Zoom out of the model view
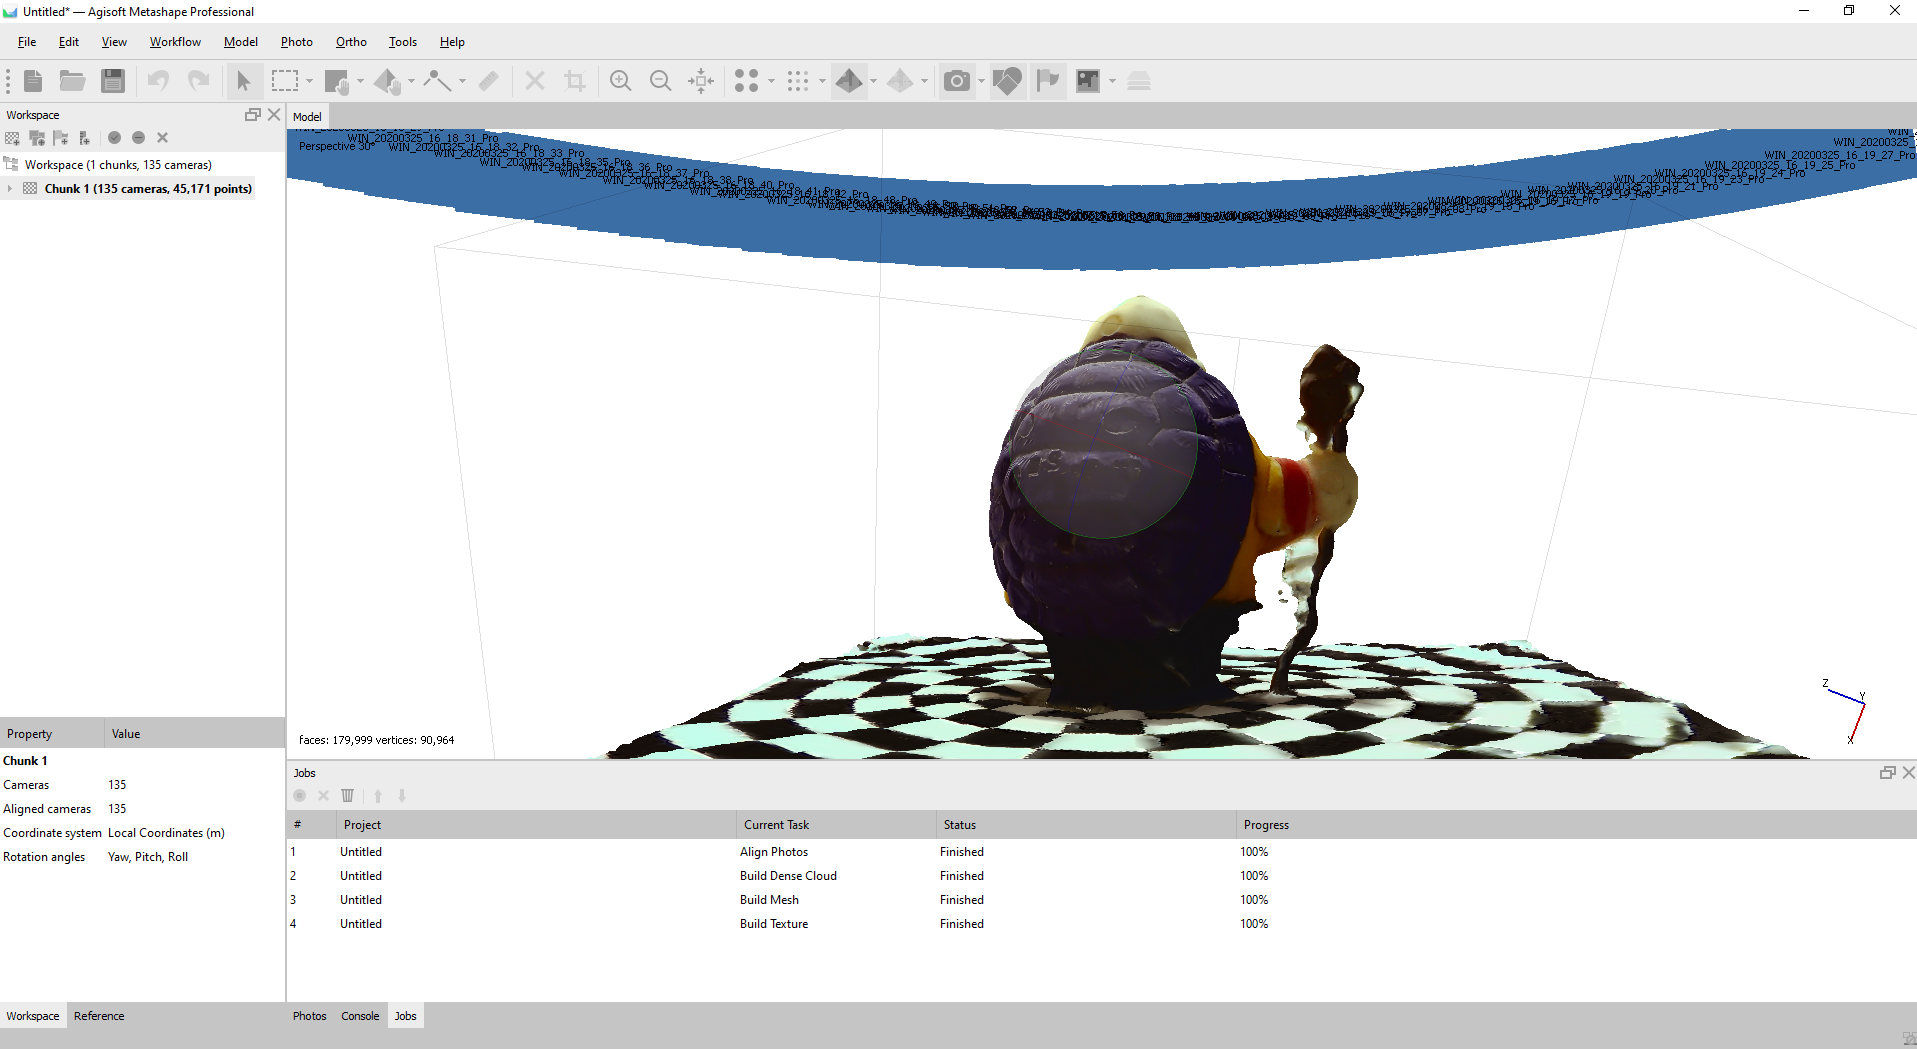 click(x=661, y=81)
